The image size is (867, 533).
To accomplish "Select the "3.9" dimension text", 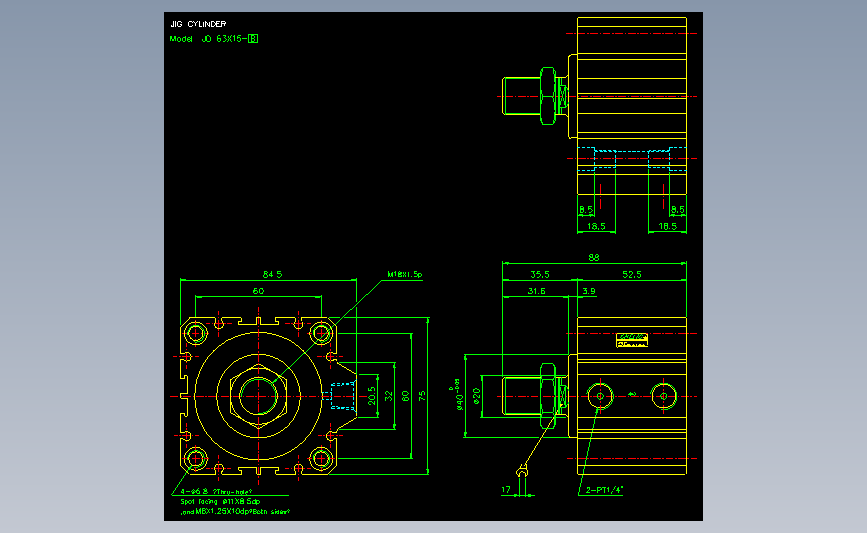I will pyautogui.click(x=589, y=291).
